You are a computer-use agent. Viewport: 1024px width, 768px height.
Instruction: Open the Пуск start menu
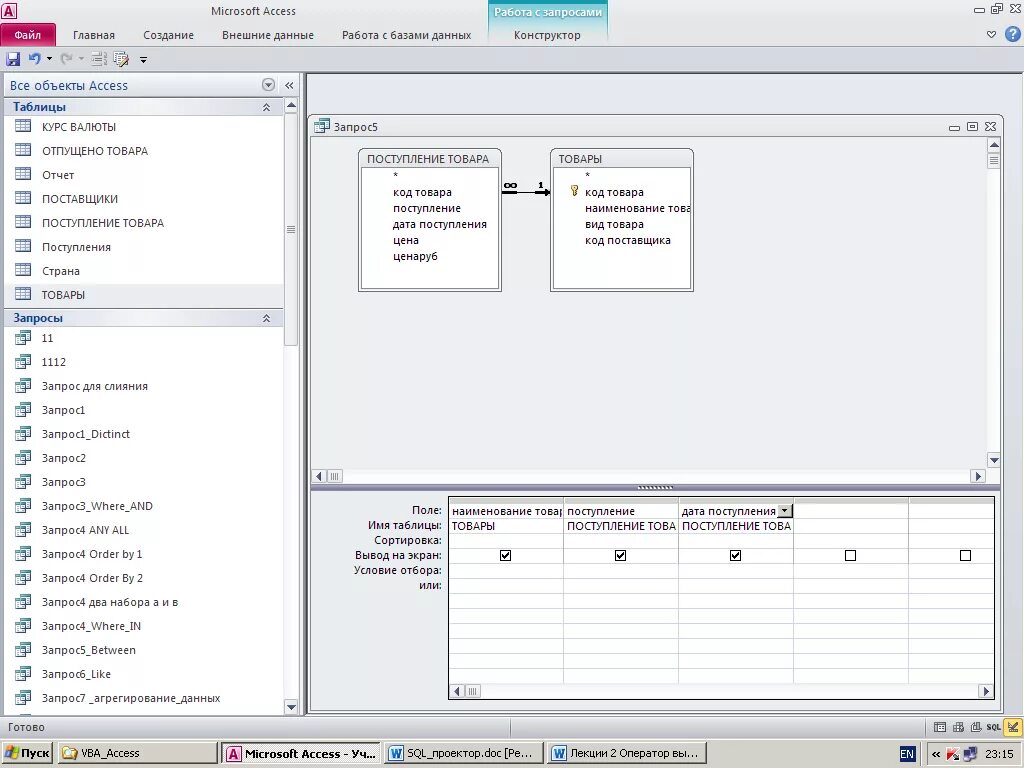tap(27, 753)
